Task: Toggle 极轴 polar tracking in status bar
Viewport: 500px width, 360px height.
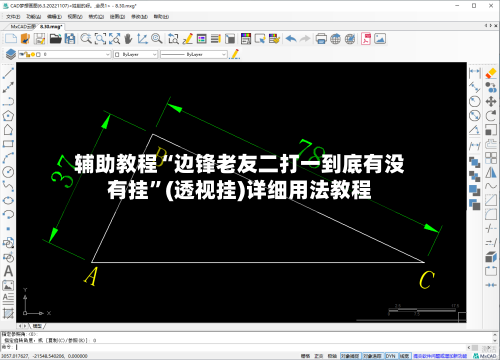Action: [332, 356]
